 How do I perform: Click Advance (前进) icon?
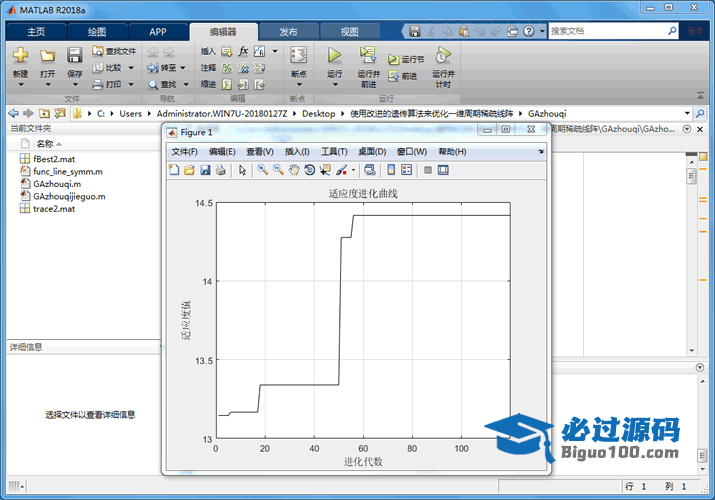click(393, 76)
